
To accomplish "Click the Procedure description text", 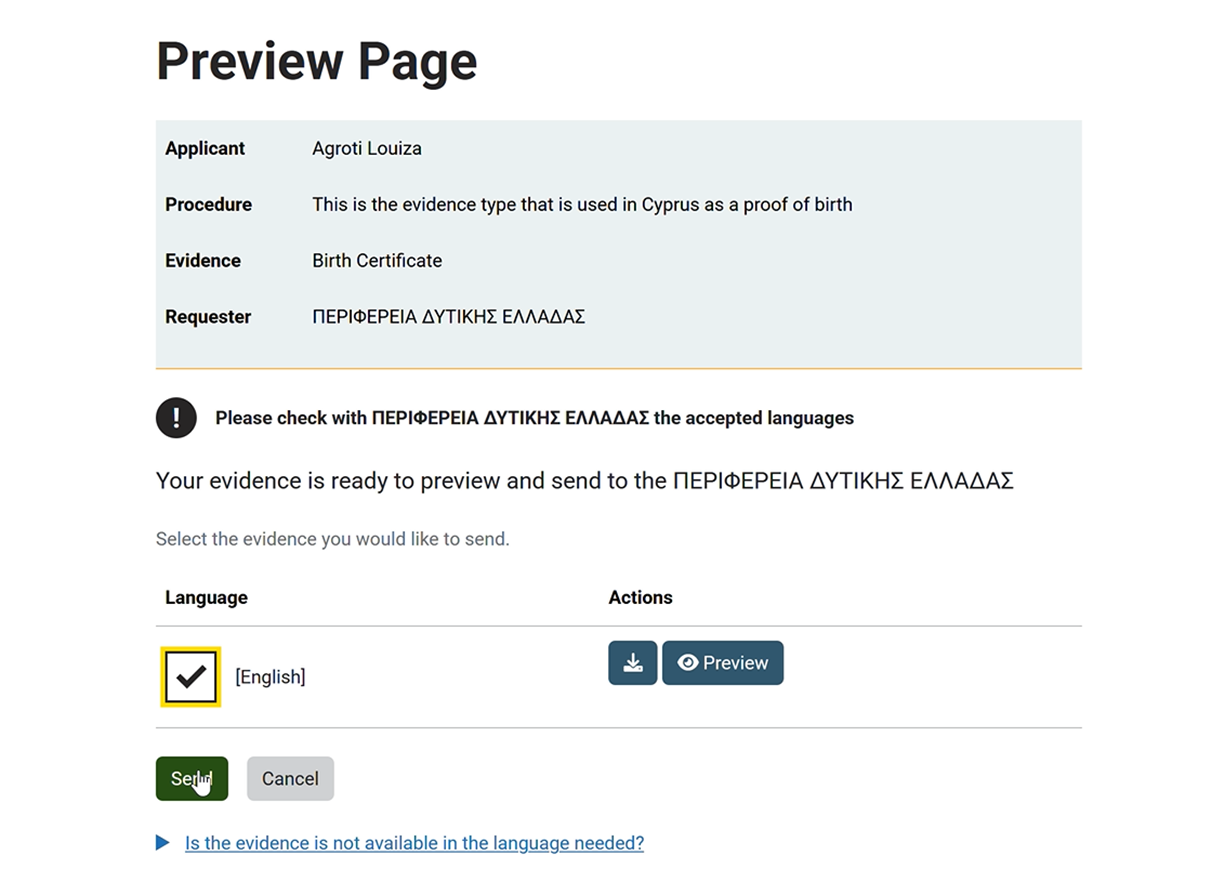I will [582, 204].
